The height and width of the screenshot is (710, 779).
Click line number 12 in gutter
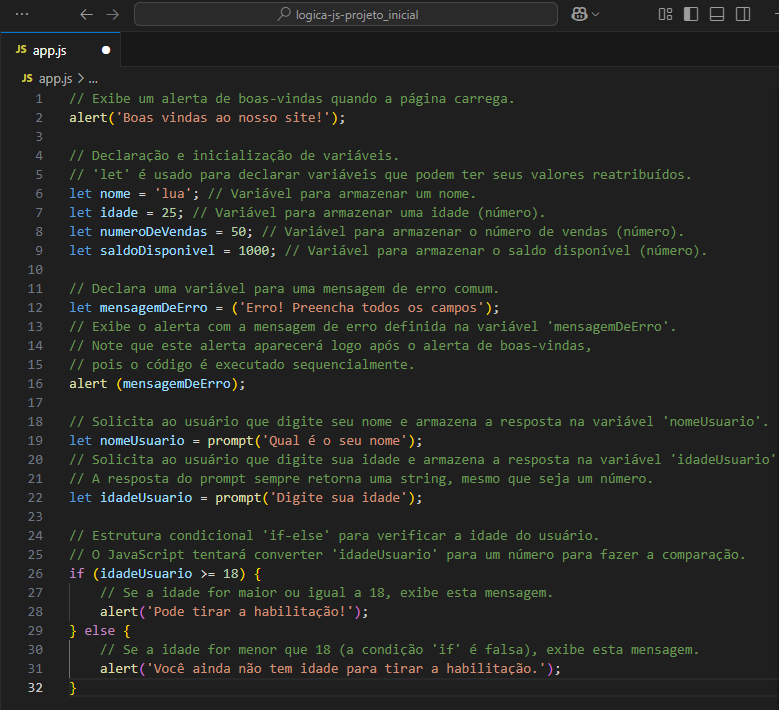tap(35, 308)
